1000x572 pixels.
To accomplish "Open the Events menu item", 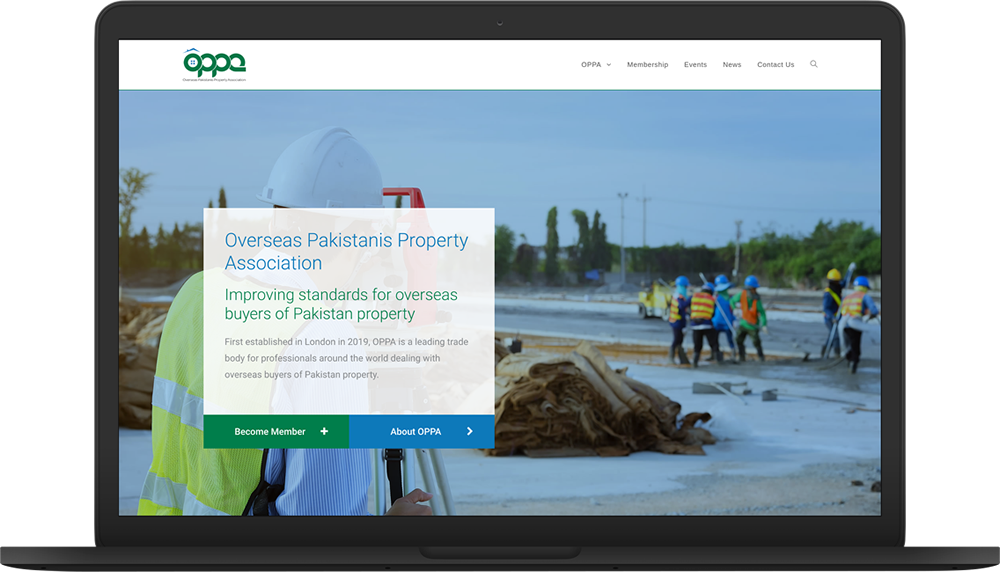I will point(695,64).
